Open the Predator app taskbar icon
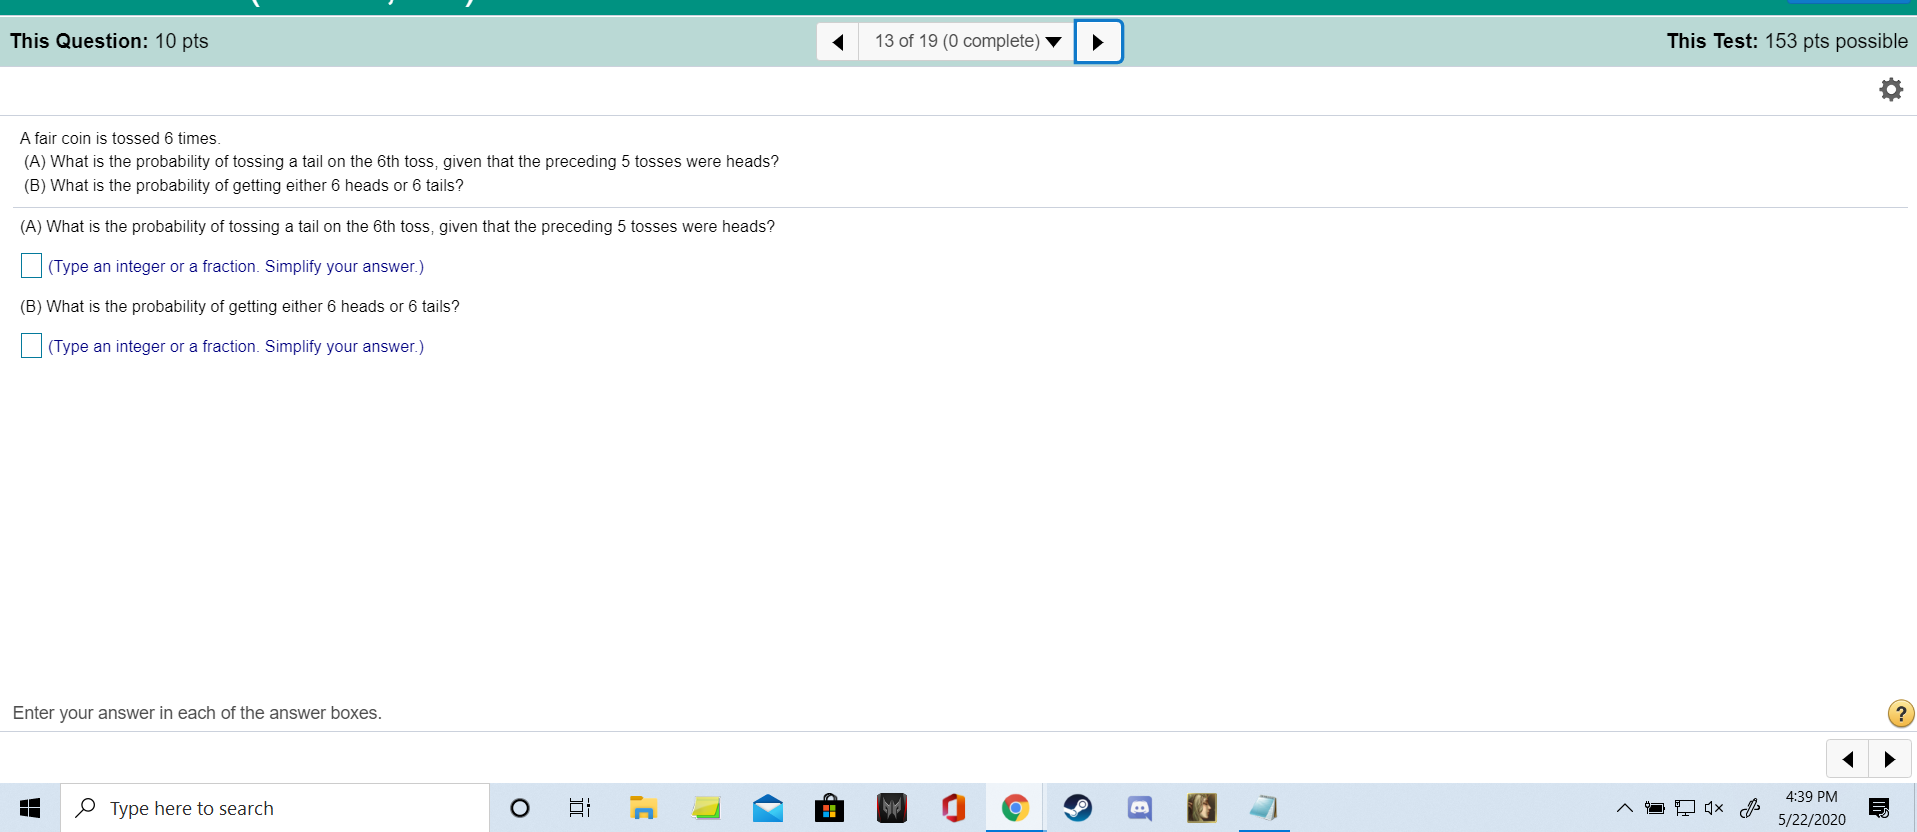 (892, 808)
